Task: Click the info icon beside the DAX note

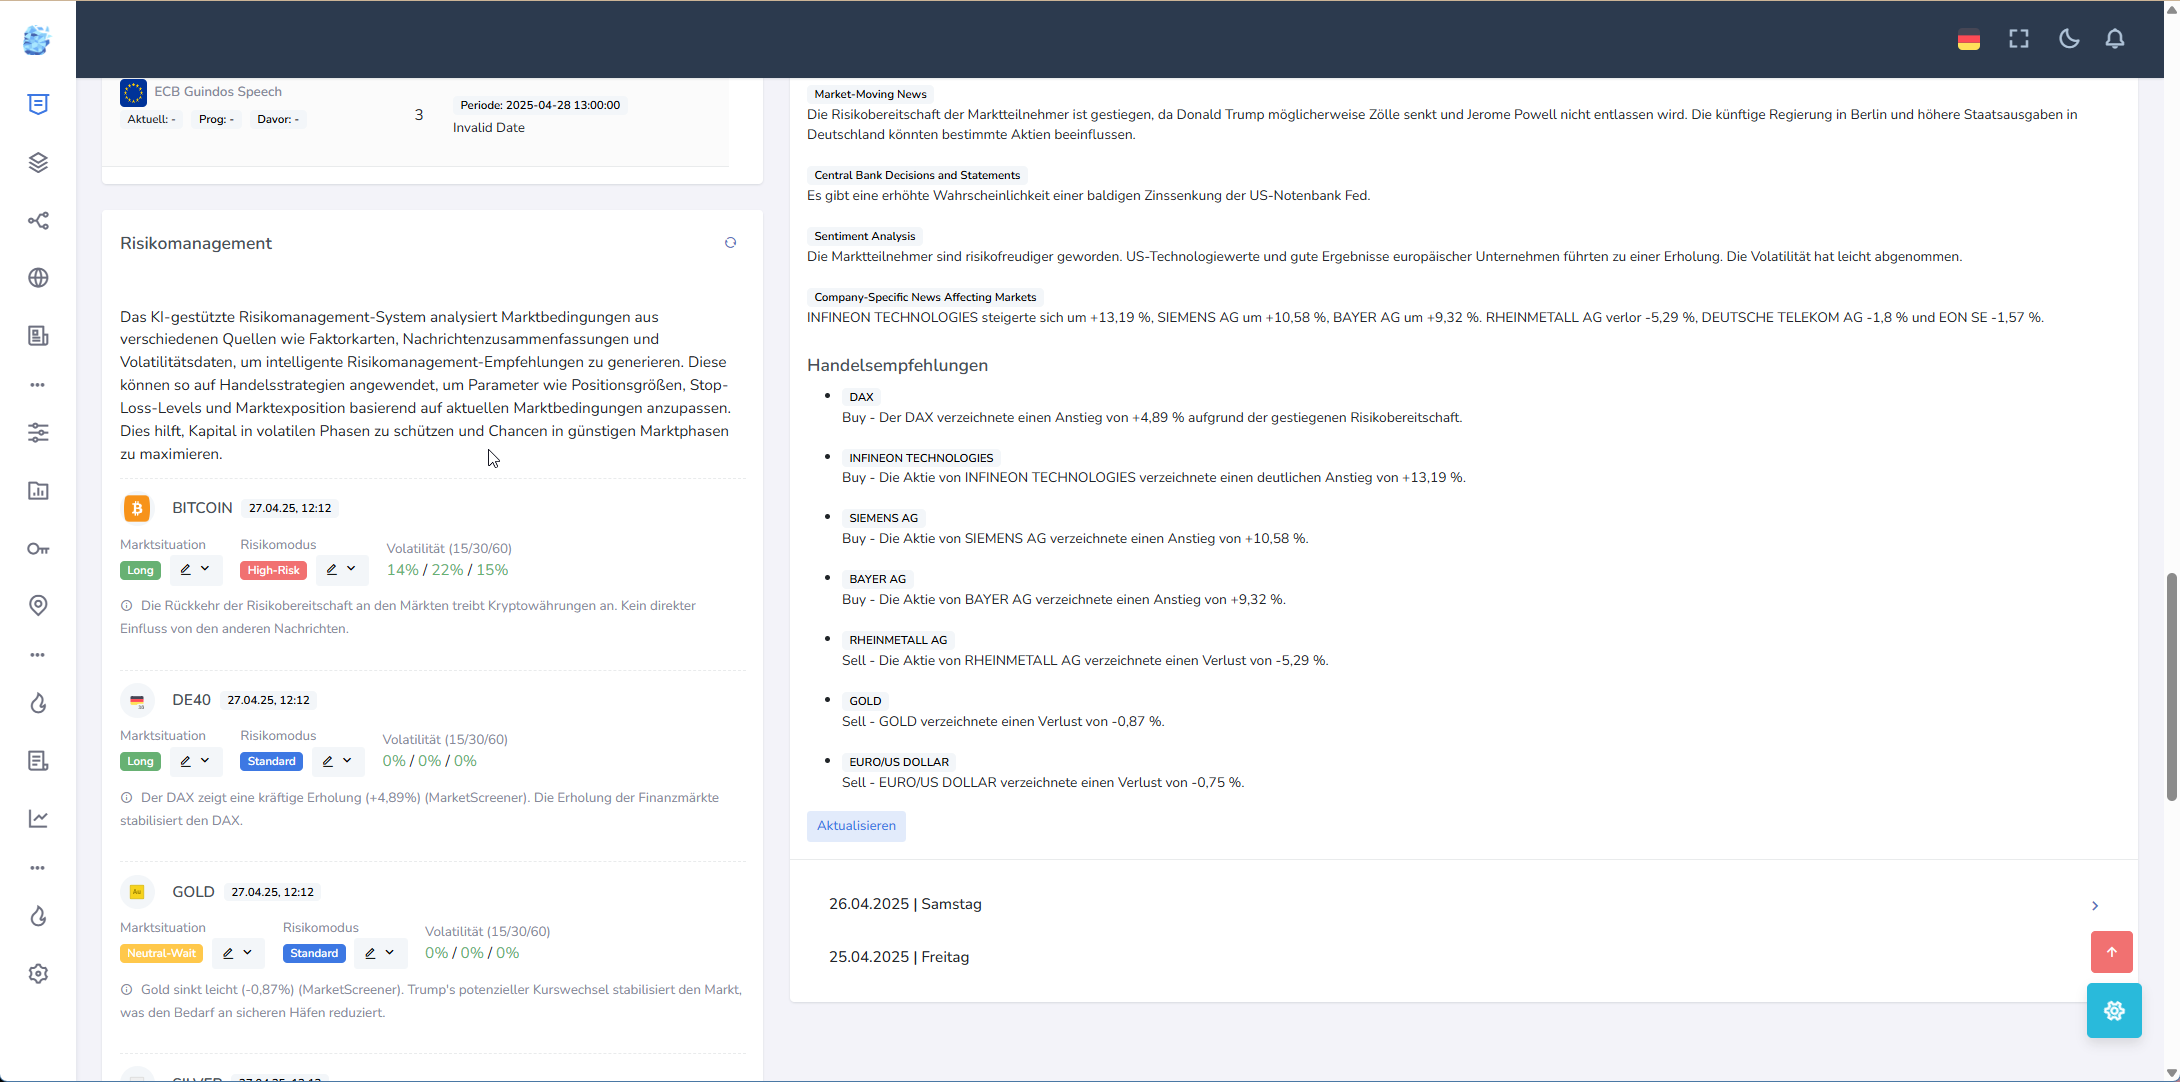Action: [x=127, y=798]
